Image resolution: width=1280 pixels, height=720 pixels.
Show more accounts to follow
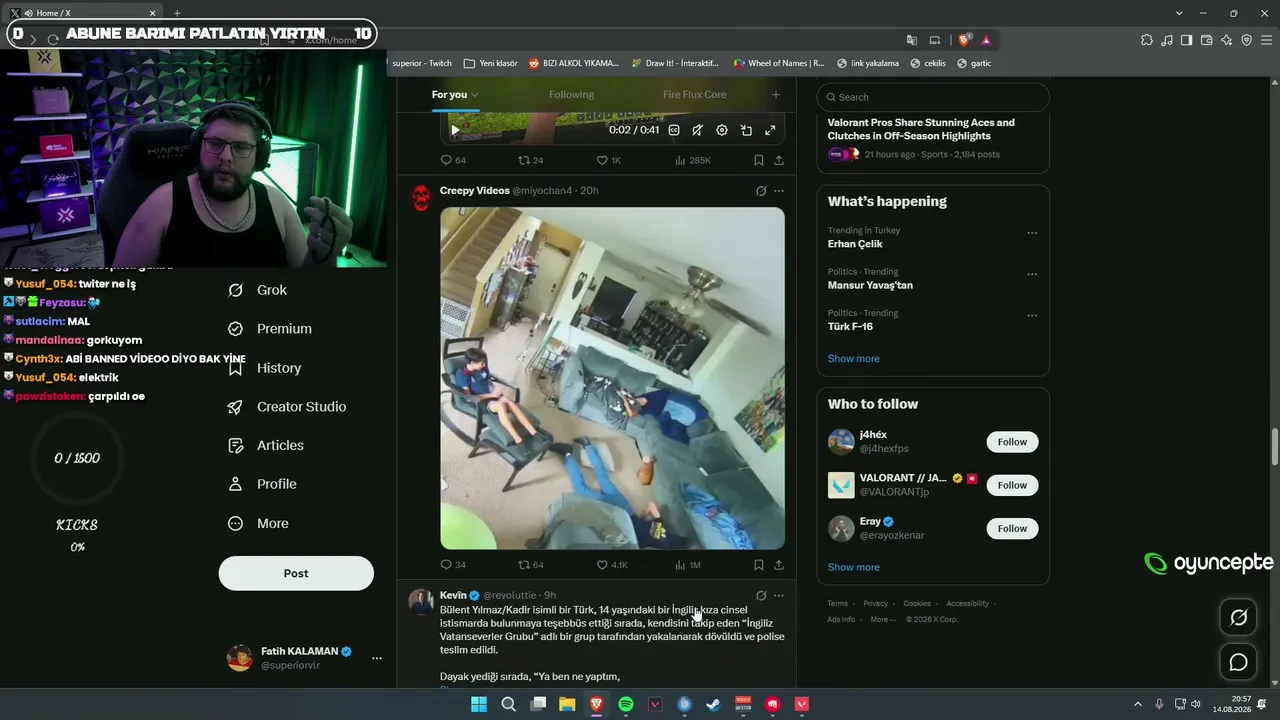coord(854,567)
